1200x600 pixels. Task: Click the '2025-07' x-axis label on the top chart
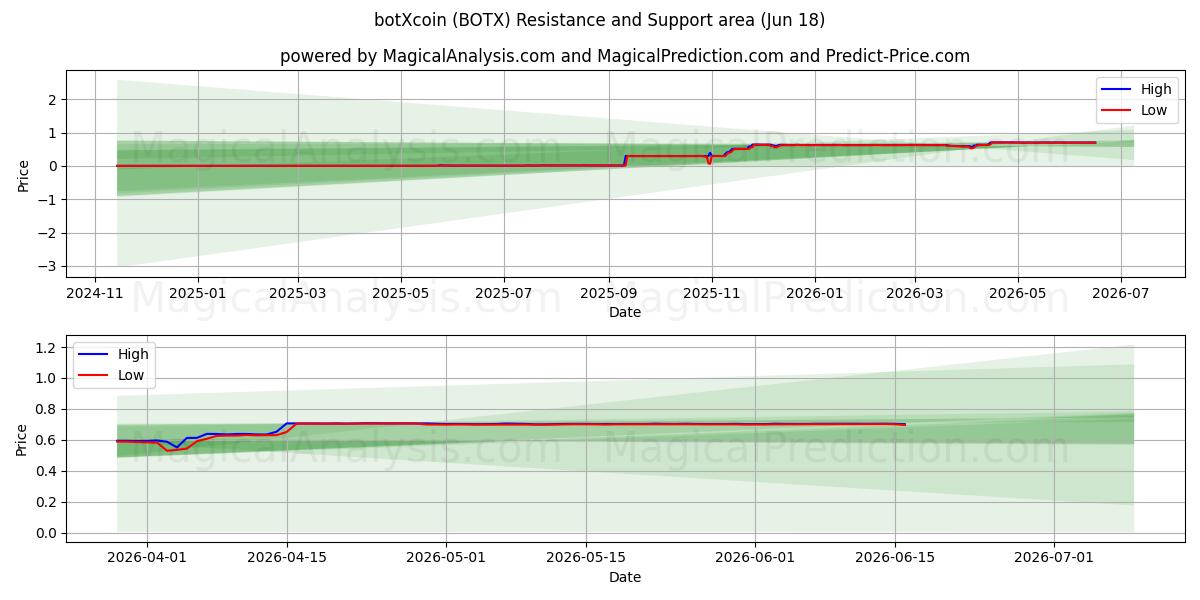[502, 294]
